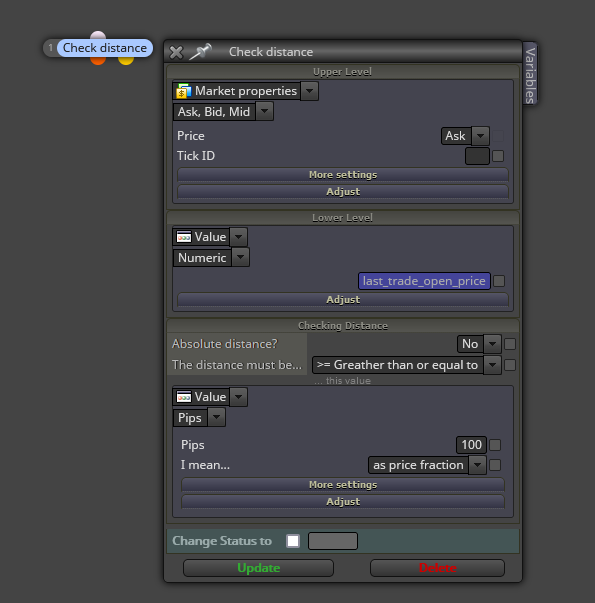Click the number 1 badge on node
The image size is (595, 603).
[50, 48]
